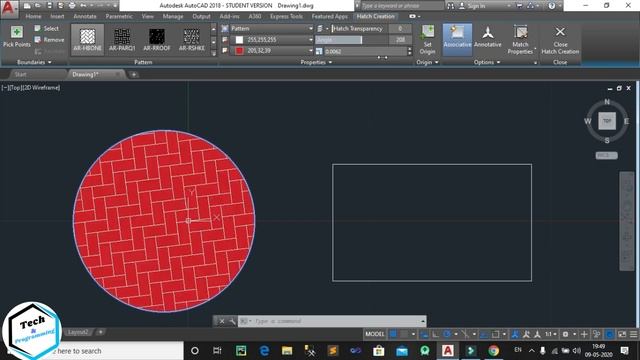Open Microsoft Store from the taskbar
This screenshot has width=640, height=360.
pyautogui.click(x=379, y=351)
